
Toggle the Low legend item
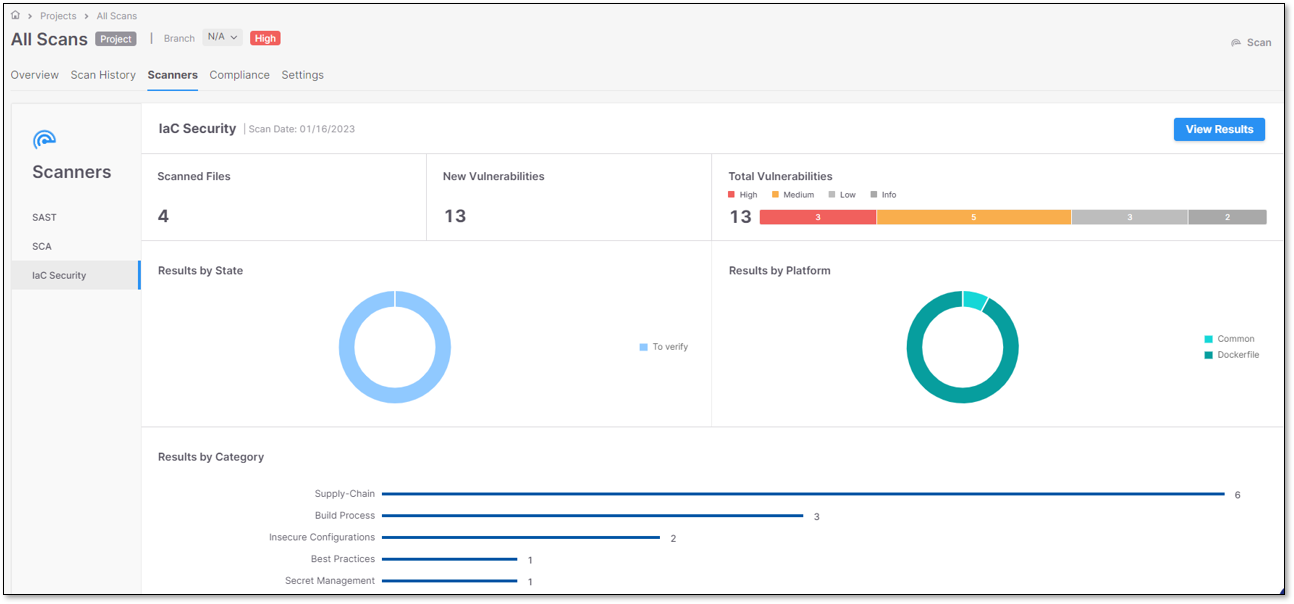(x=842, y=195)
